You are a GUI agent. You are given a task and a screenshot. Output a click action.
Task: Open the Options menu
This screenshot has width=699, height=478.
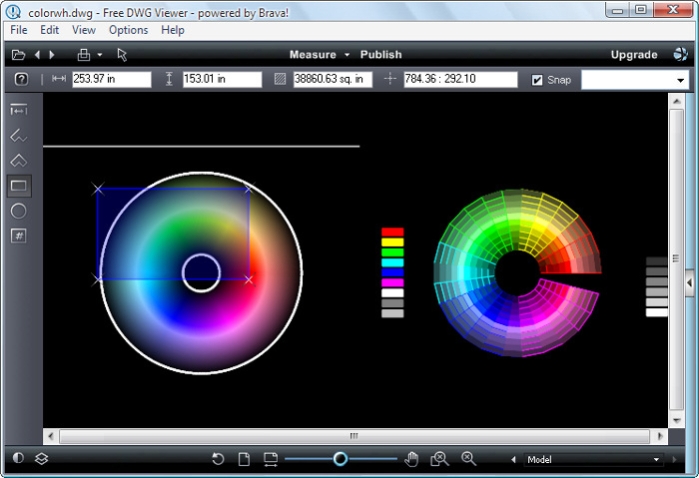point(128,30)
